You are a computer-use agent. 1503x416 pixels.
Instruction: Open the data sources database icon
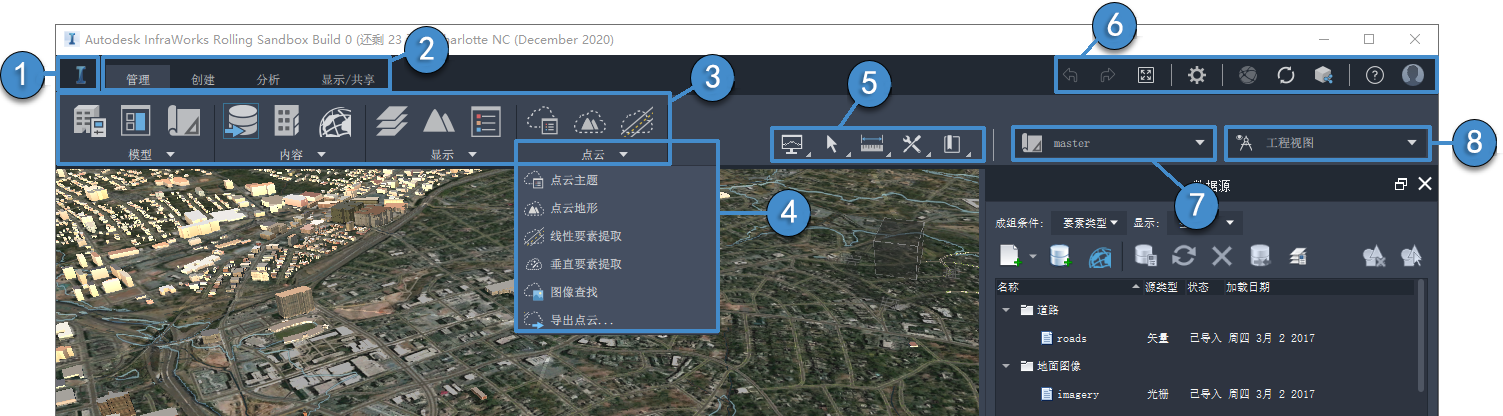241,121
